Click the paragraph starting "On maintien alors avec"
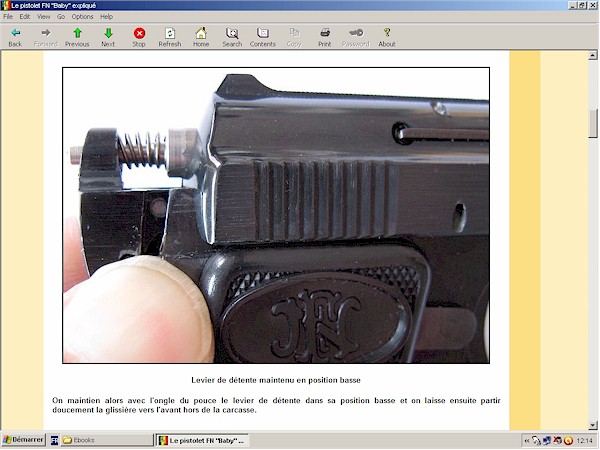This screenshot has height=450, width=600. click(x=276, y=405)
